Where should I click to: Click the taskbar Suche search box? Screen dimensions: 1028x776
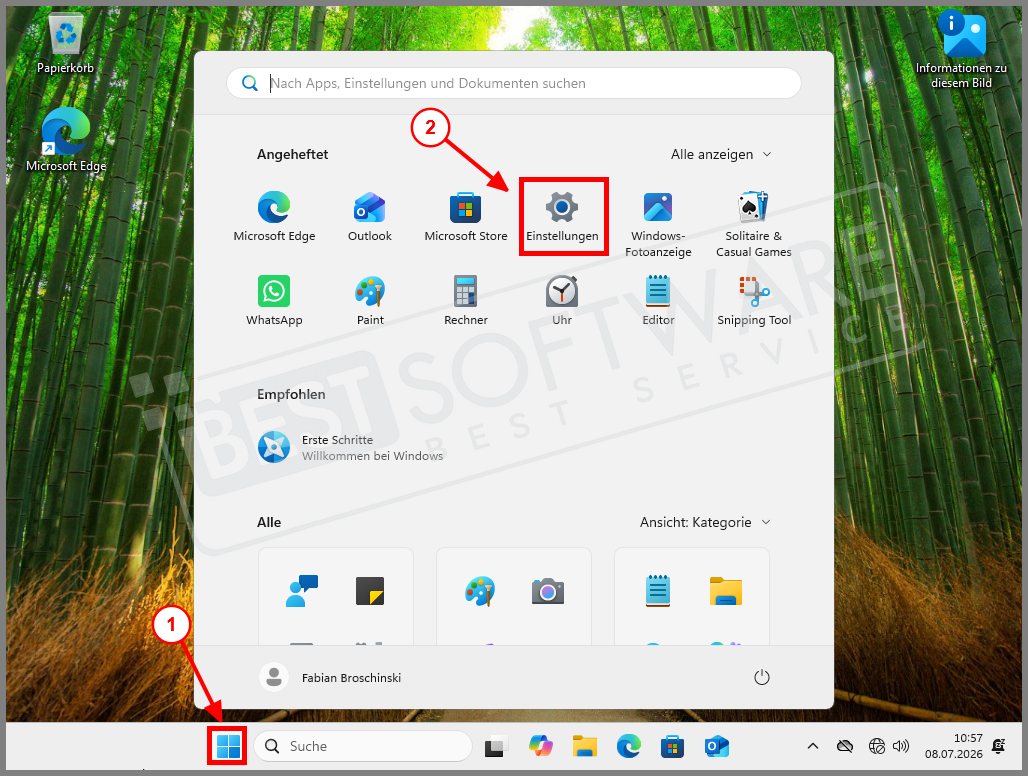click(363, 746)
